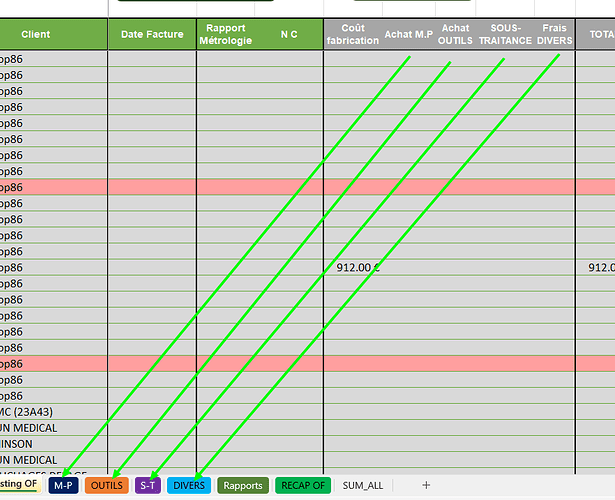Select the SUM_ALL sheet tab

pos(362,485)
